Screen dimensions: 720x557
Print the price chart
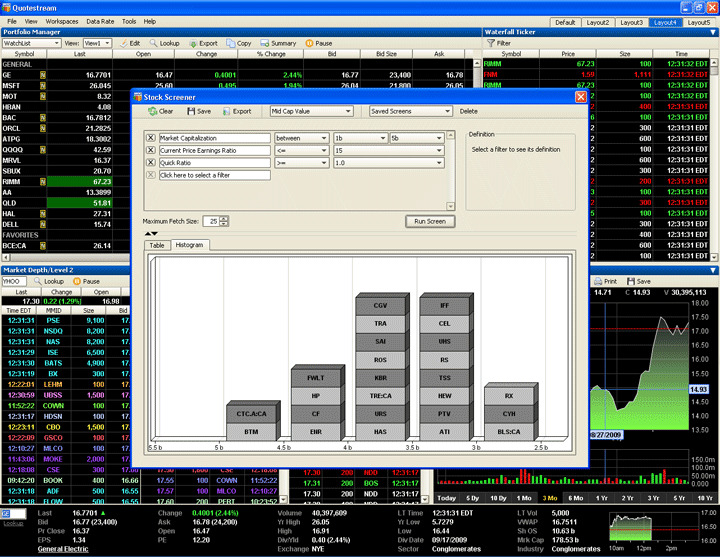click(x=605, y=282)
